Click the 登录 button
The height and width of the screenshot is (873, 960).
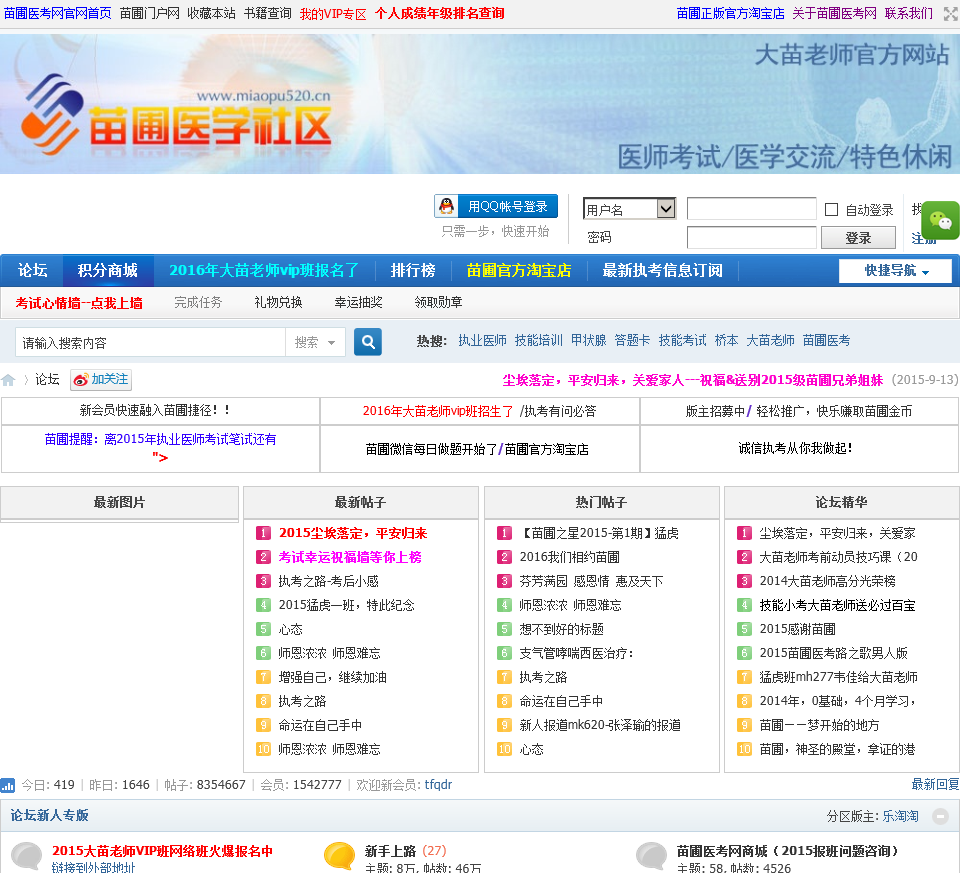[858, 238]
